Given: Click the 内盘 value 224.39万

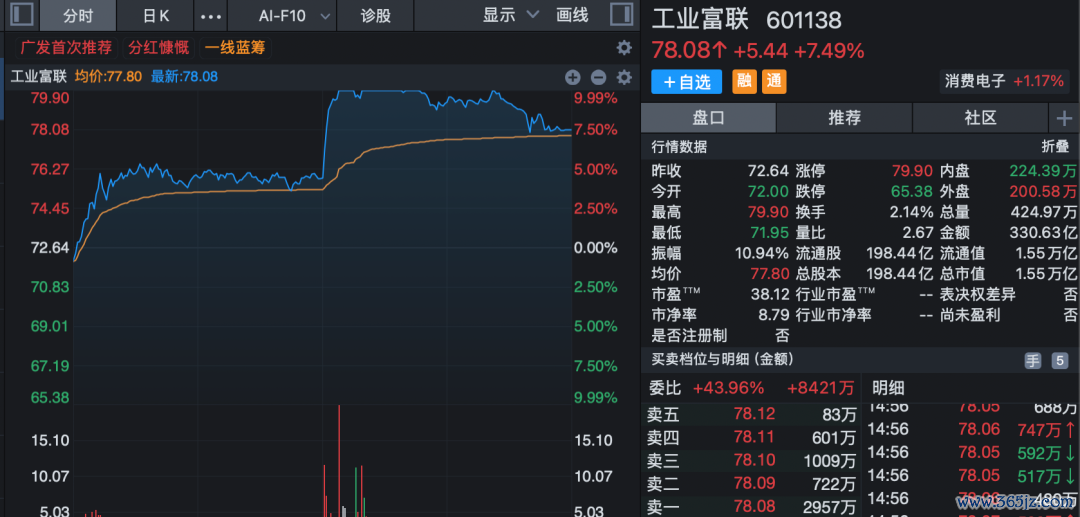Looking at the screenshot, I should click(1043, 171).
